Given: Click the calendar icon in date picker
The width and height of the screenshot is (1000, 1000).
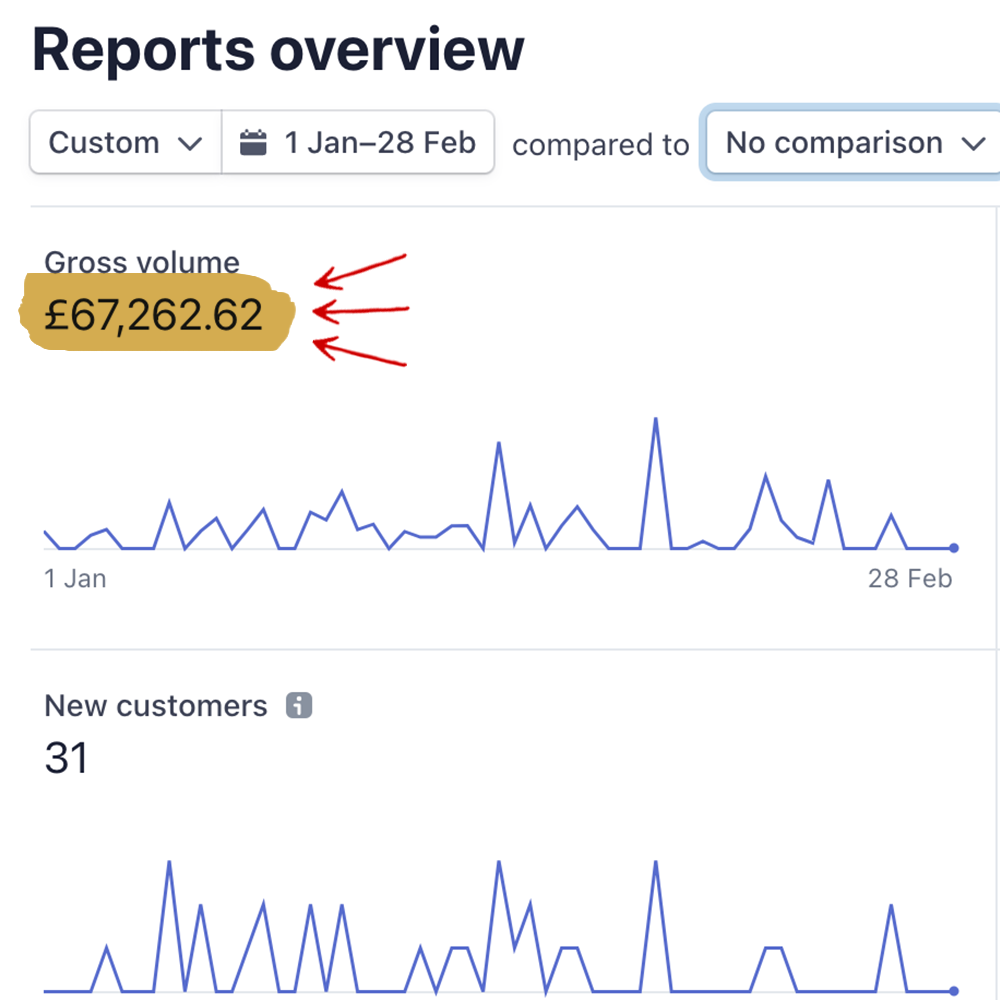Looking at the screenshot, I should click(254, 143).
